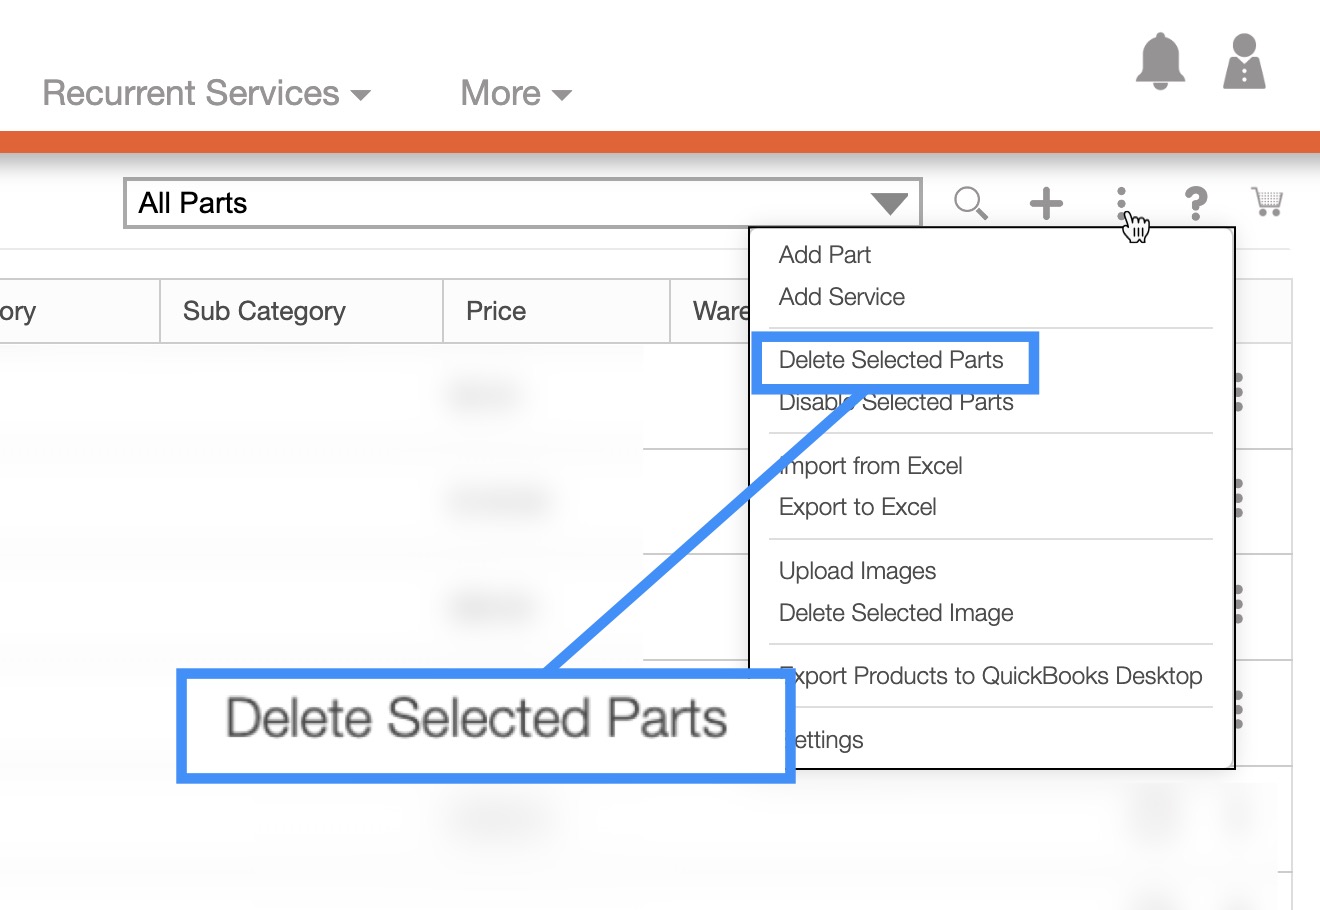Click the plus icon to add item
This screenshot has width=1320, height=910.
(x=1046, y=203)
